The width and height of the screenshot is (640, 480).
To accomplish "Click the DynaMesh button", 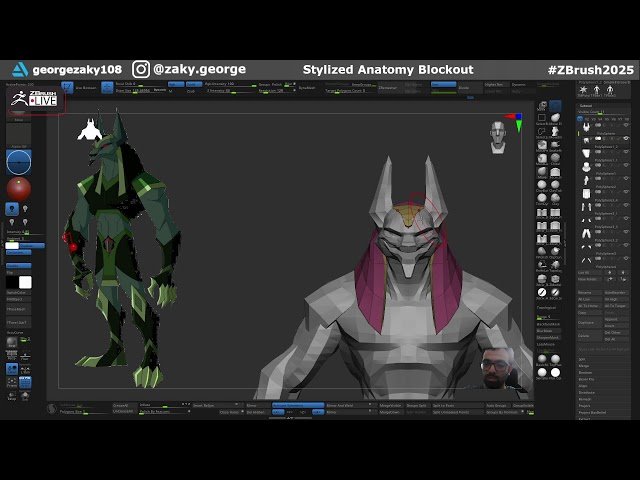I will [x=307, y=88].
